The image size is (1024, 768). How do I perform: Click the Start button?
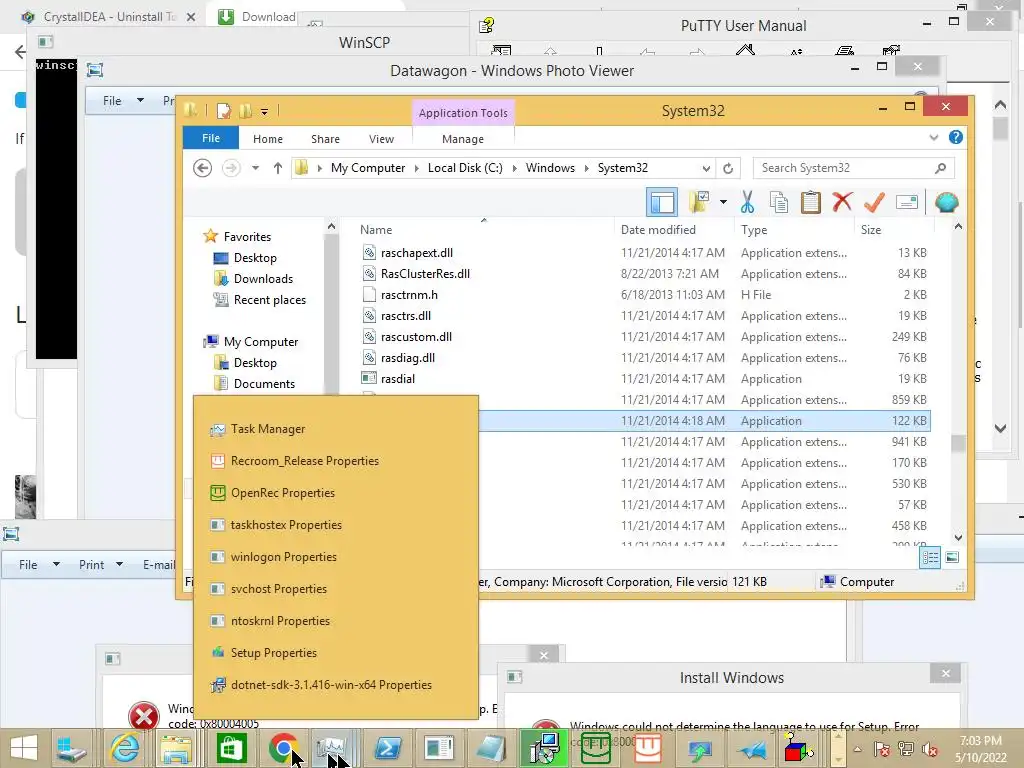(x=24, y=748)
